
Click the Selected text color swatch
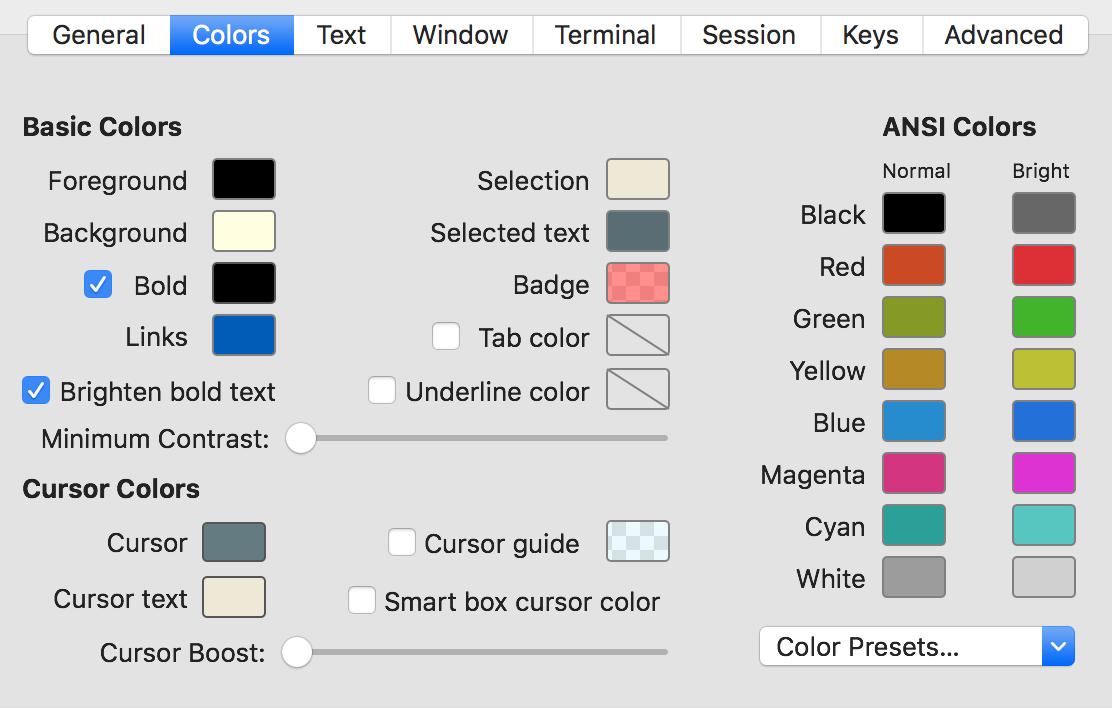[637, 232]
